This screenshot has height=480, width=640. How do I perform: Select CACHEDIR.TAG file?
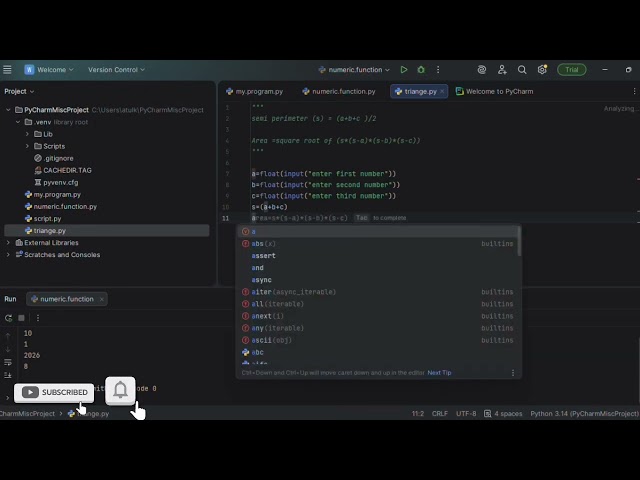pyautogui.click(x=63, y=170)
